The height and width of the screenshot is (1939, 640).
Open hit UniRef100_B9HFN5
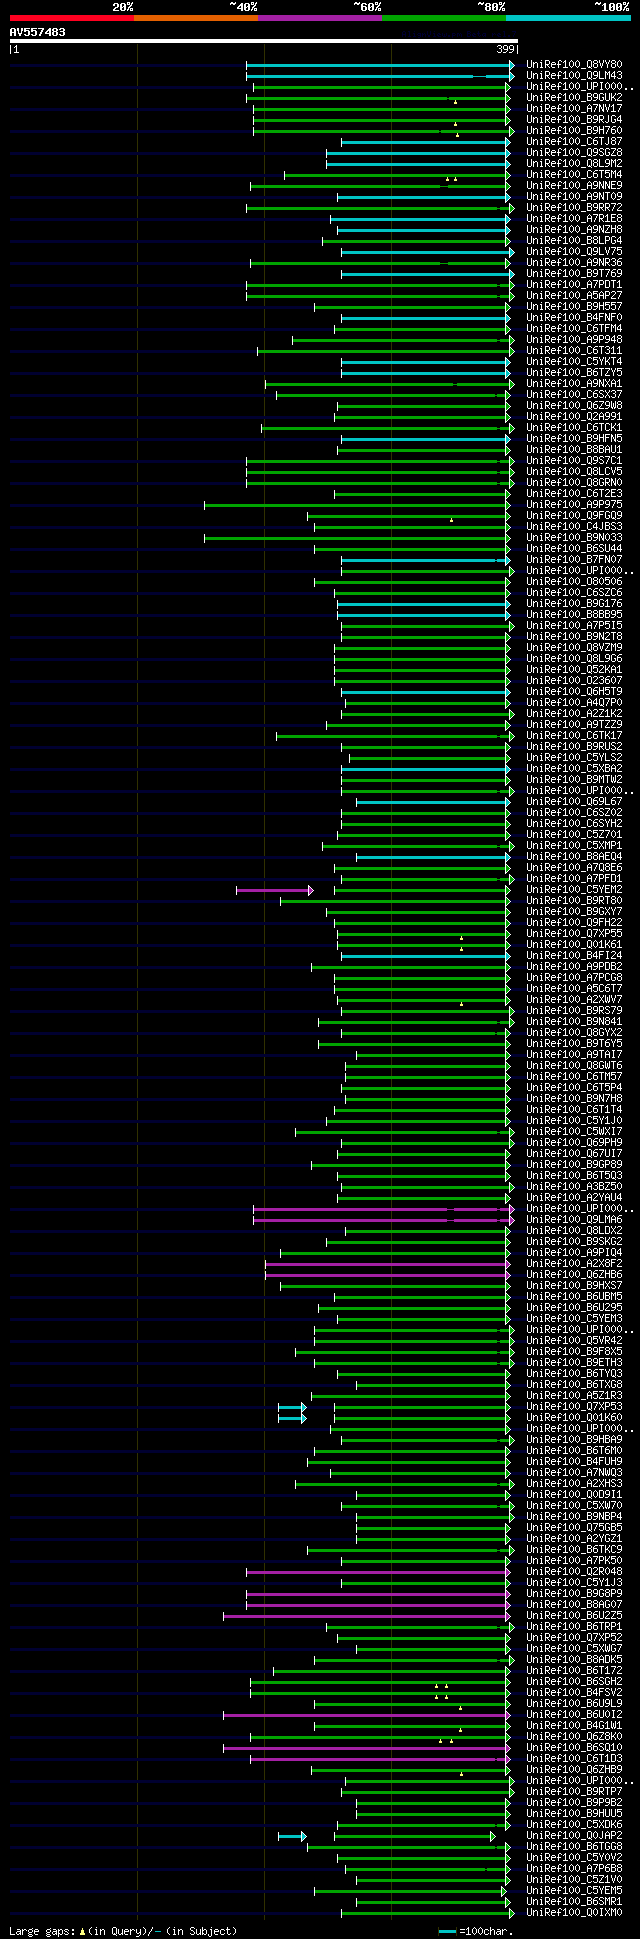click(574, 439)
